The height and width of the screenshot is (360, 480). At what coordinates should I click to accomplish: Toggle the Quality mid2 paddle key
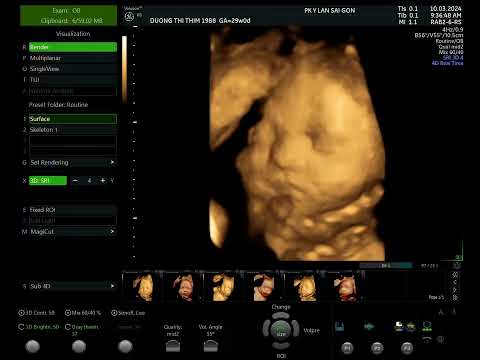point(173,346)
